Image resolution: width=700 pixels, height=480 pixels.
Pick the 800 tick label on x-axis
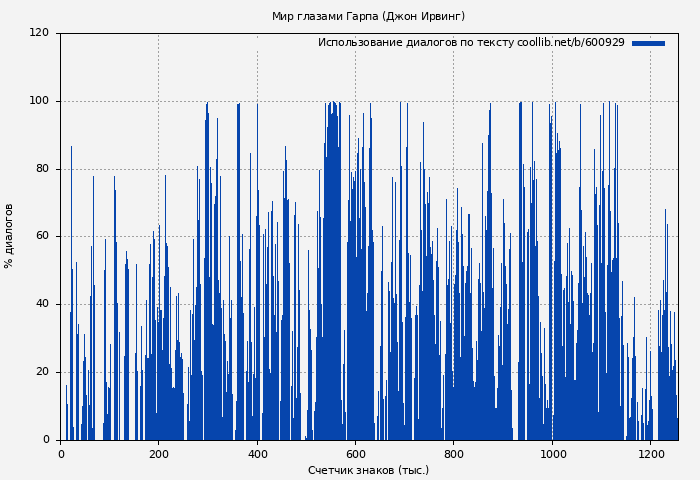point(454,454)
